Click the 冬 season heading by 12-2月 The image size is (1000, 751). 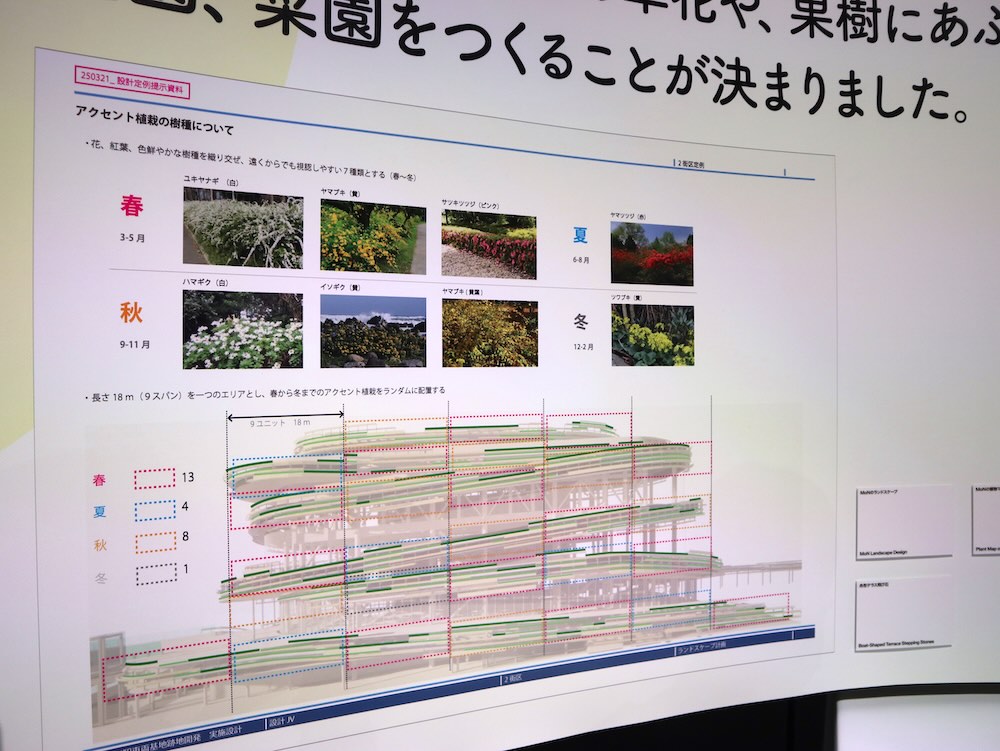(x=581, y=323)
